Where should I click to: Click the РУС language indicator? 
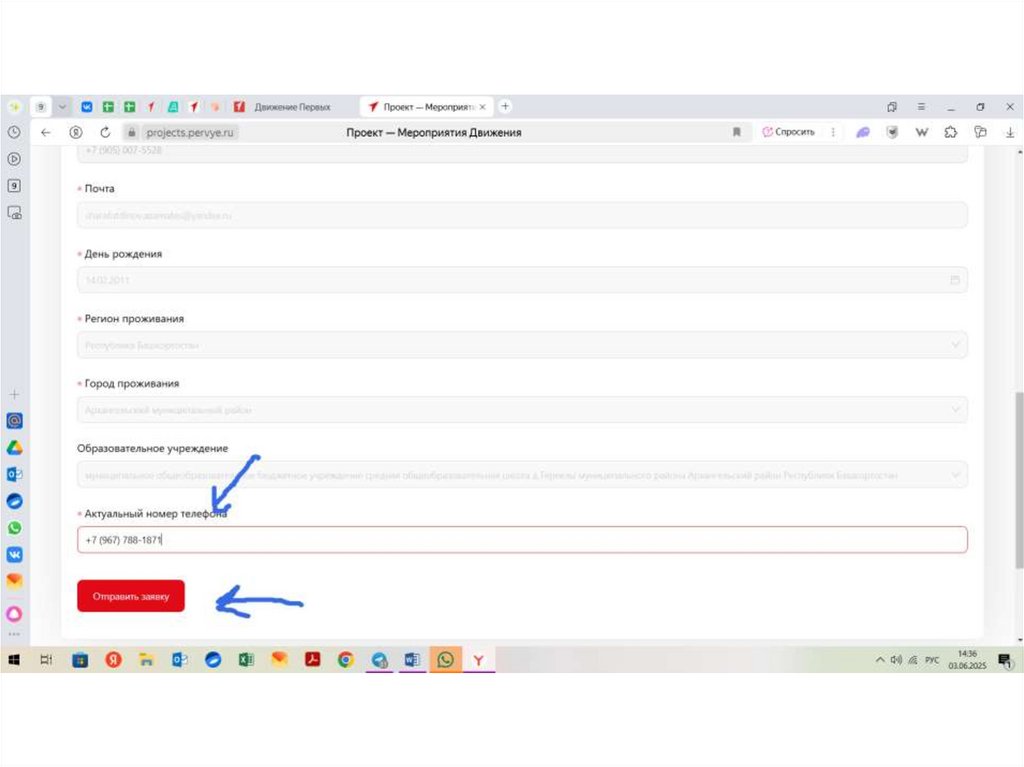[x=931, y=660]
